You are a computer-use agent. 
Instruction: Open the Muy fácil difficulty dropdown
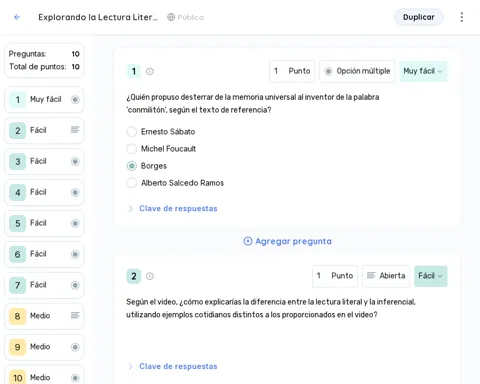click(x=423, y=71)
